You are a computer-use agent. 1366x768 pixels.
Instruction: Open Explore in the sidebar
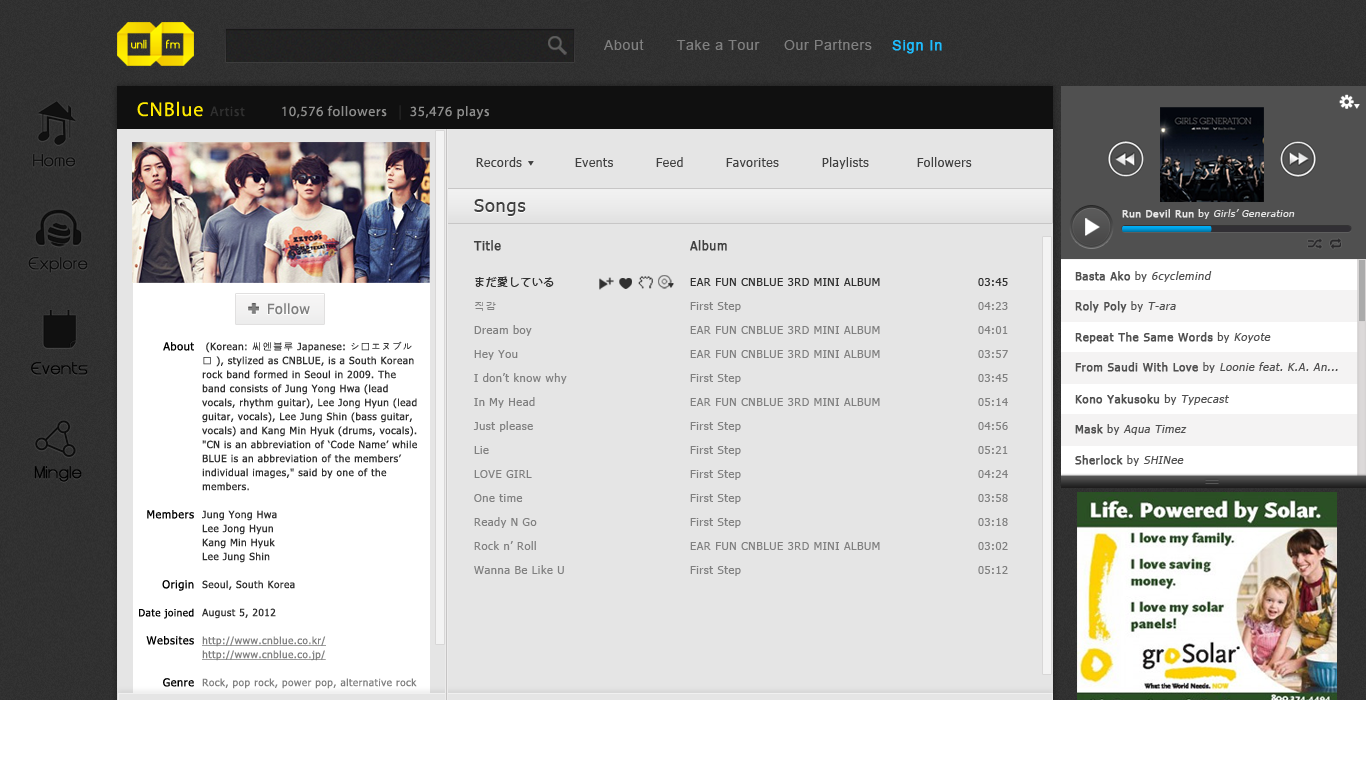coord(58,241)
